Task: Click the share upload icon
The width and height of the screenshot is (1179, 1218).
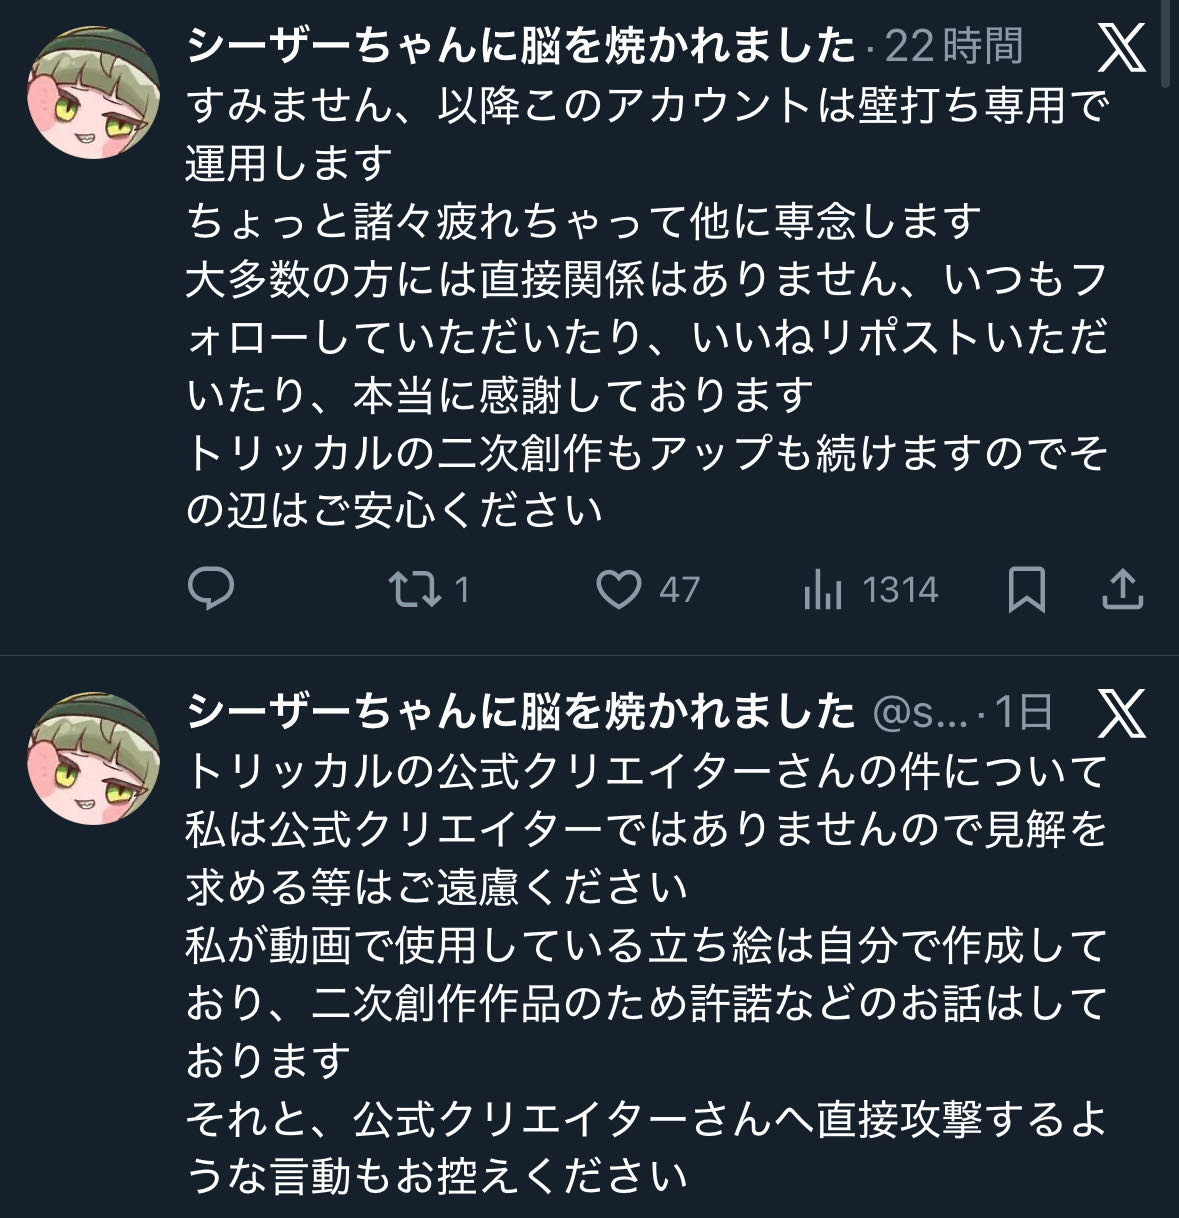Action: [1122, 589]
